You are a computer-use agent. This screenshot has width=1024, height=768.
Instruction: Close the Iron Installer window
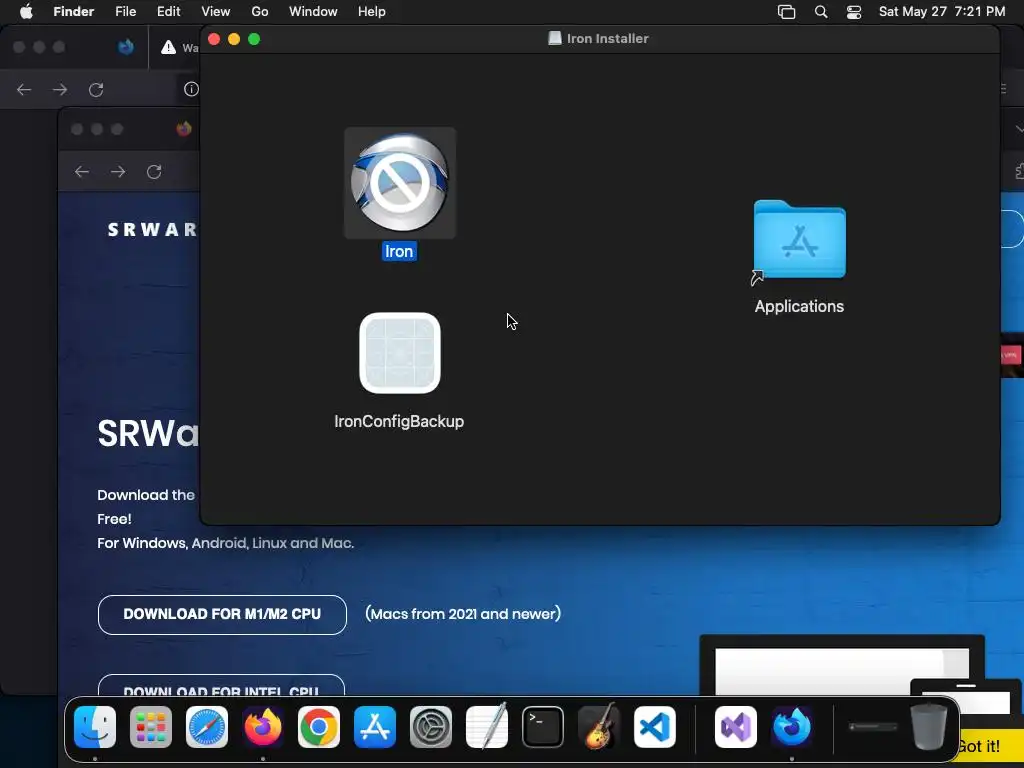[x=214, y=39]
